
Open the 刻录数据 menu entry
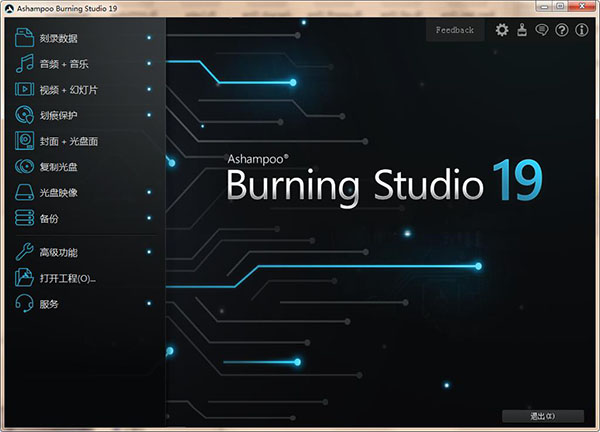tap(85, 37)
